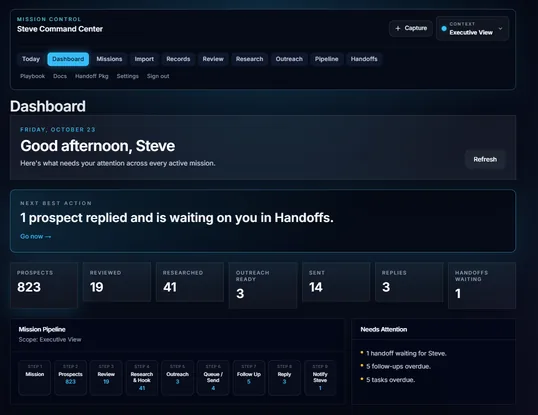The height and width of the screenshot is (415, 538).
Task: Click 'Scope: Executive View' text
Action: [x=50, y=340]
